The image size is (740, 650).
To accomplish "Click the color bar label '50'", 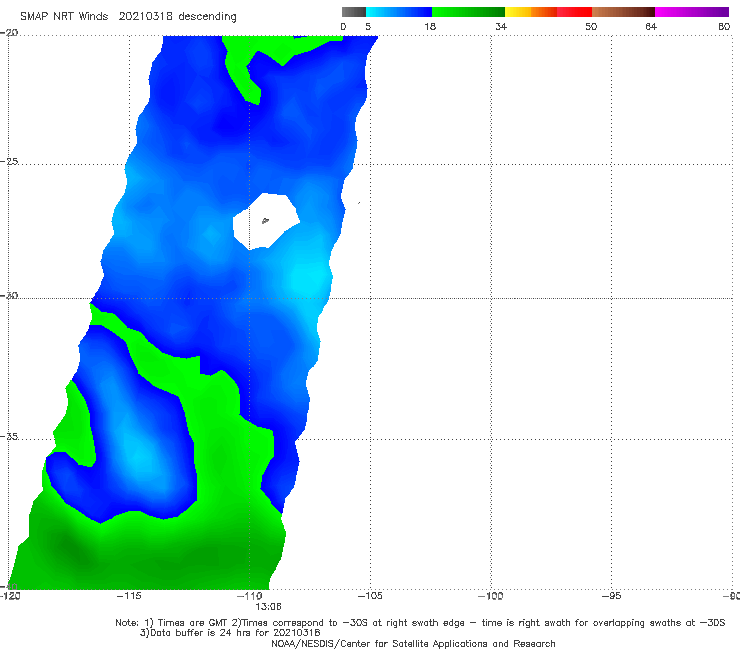I will (x=591, y=26).
